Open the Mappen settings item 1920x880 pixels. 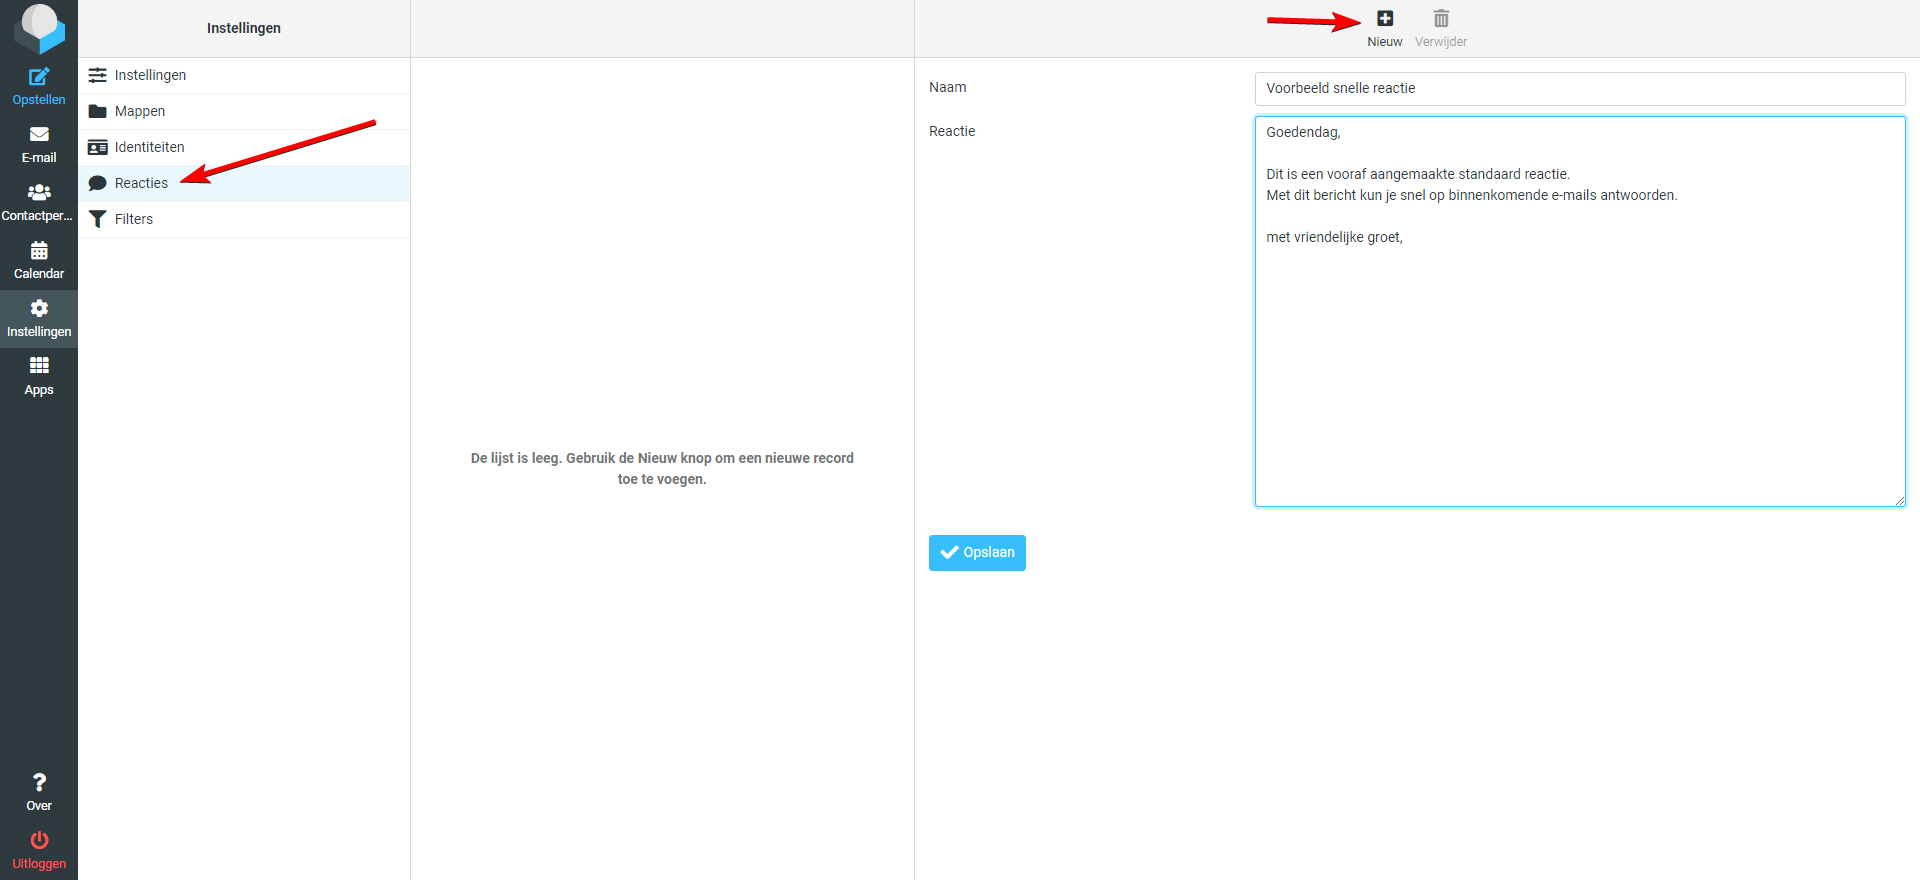tap(140, 112)
